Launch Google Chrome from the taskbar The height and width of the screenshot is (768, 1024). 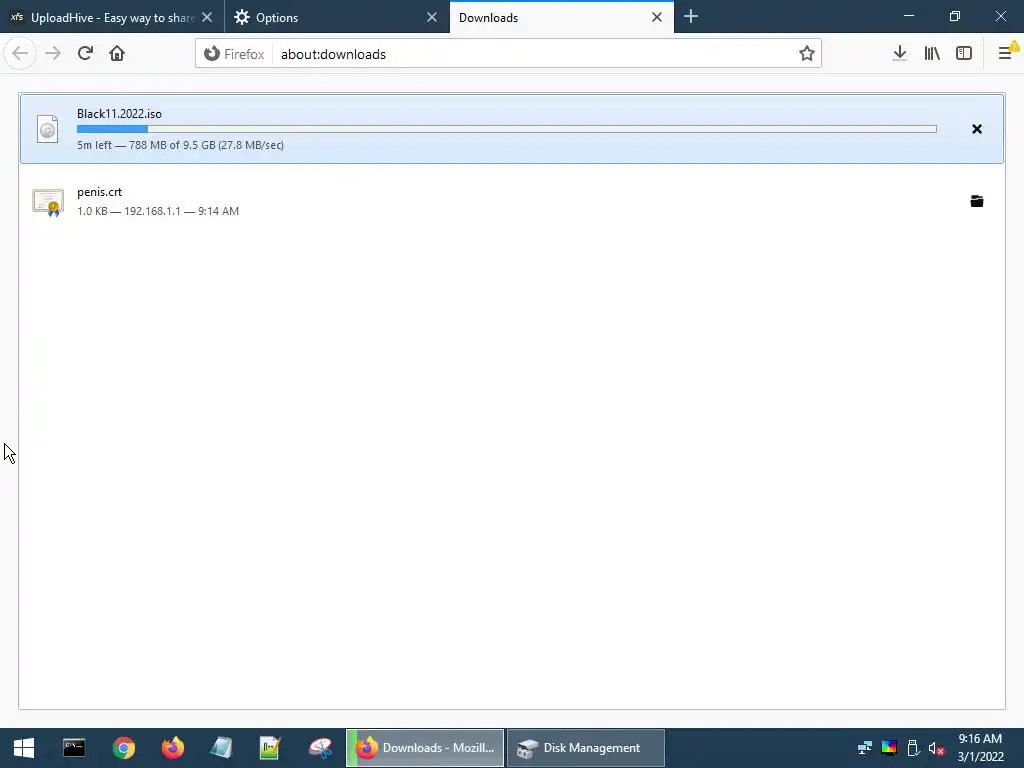[x=123, y=748]
